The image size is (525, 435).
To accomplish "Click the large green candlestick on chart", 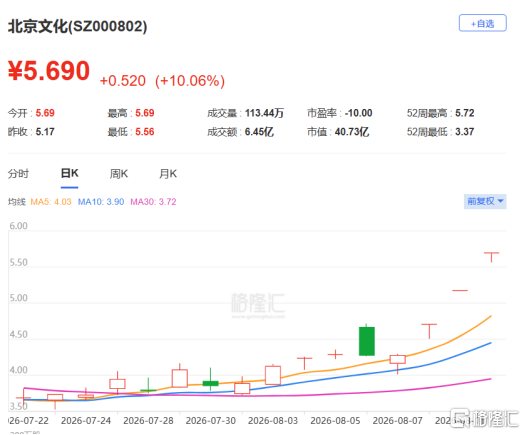I will pos(367,341).
